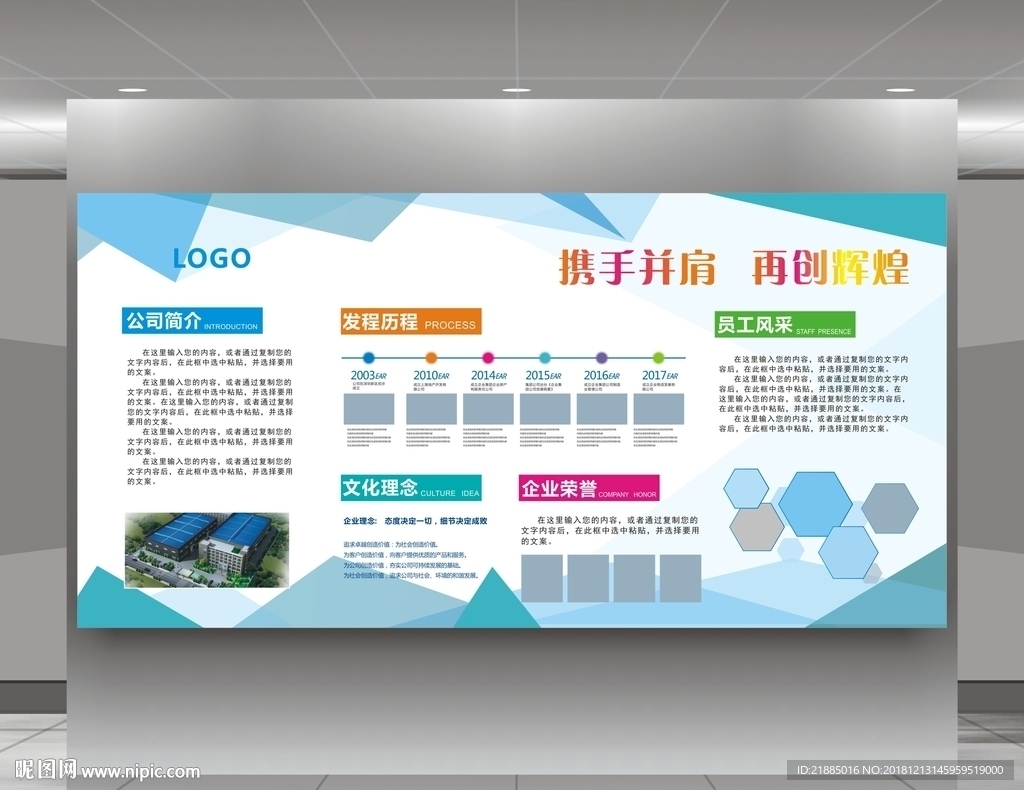Image resolution: width=1024 pixels, height=790 pixels.
Task: Select the blue 2003 timeline dot
Action: (x=368, y=358)
